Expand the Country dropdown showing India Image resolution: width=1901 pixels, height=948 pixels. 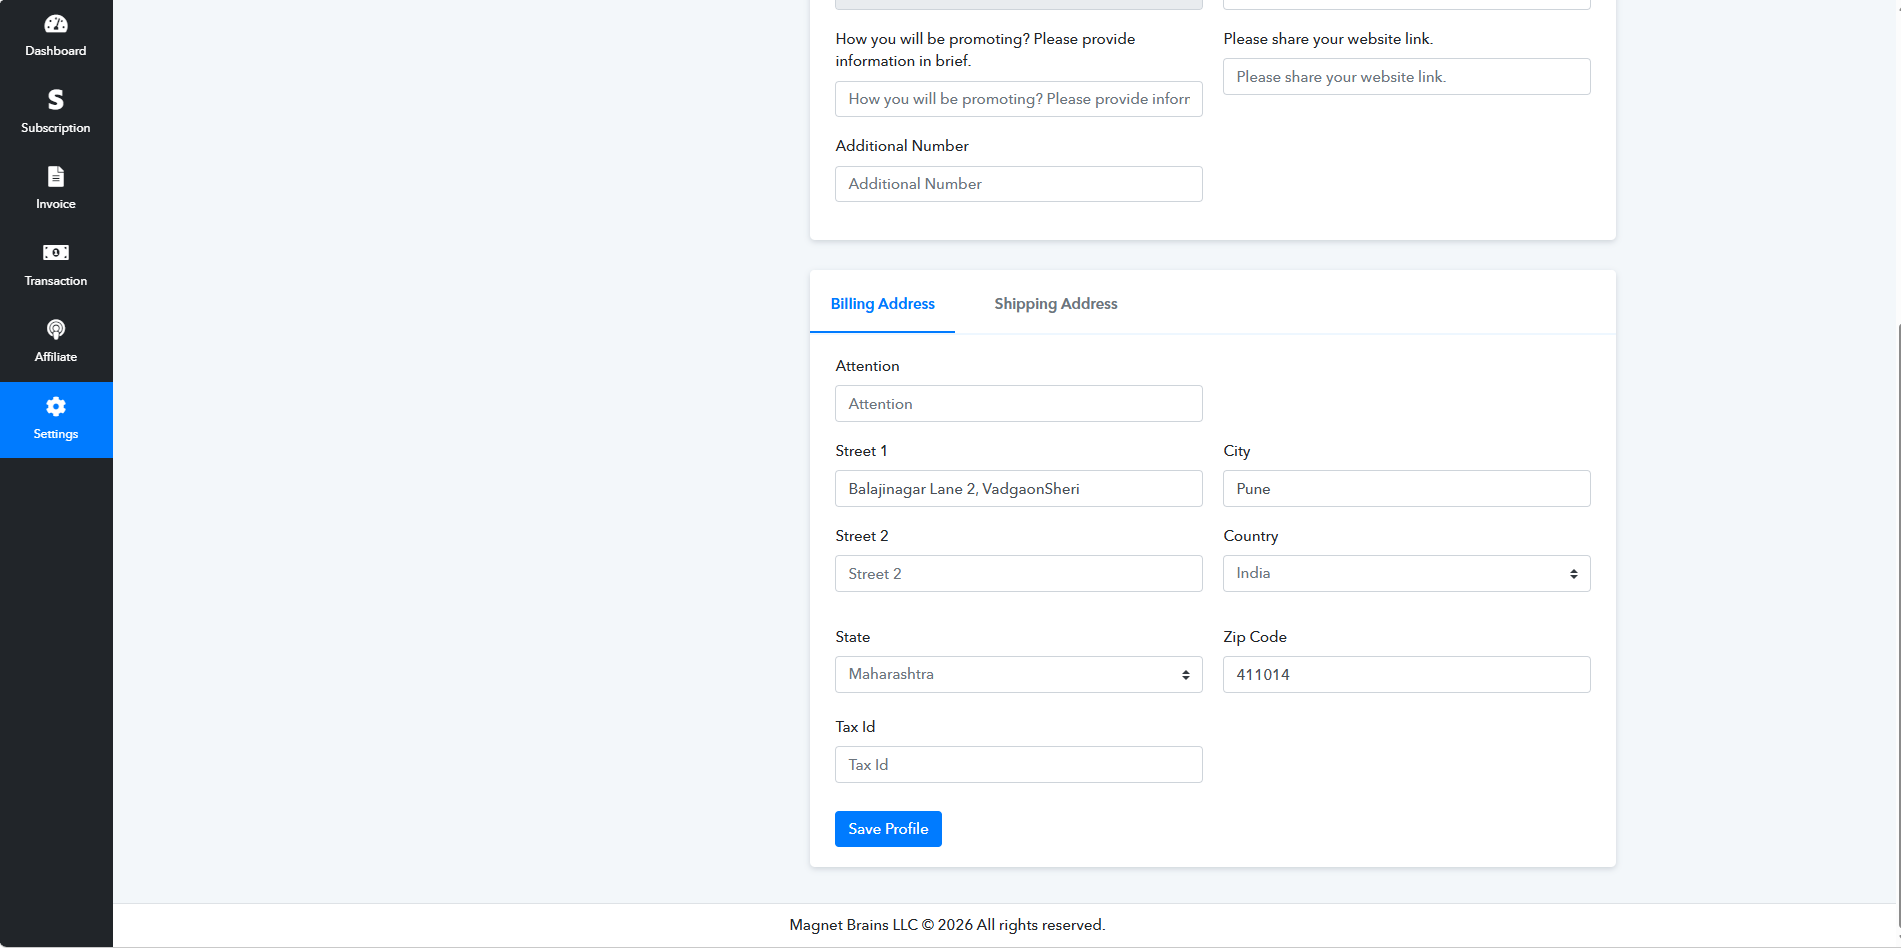tap(1406, 573)
